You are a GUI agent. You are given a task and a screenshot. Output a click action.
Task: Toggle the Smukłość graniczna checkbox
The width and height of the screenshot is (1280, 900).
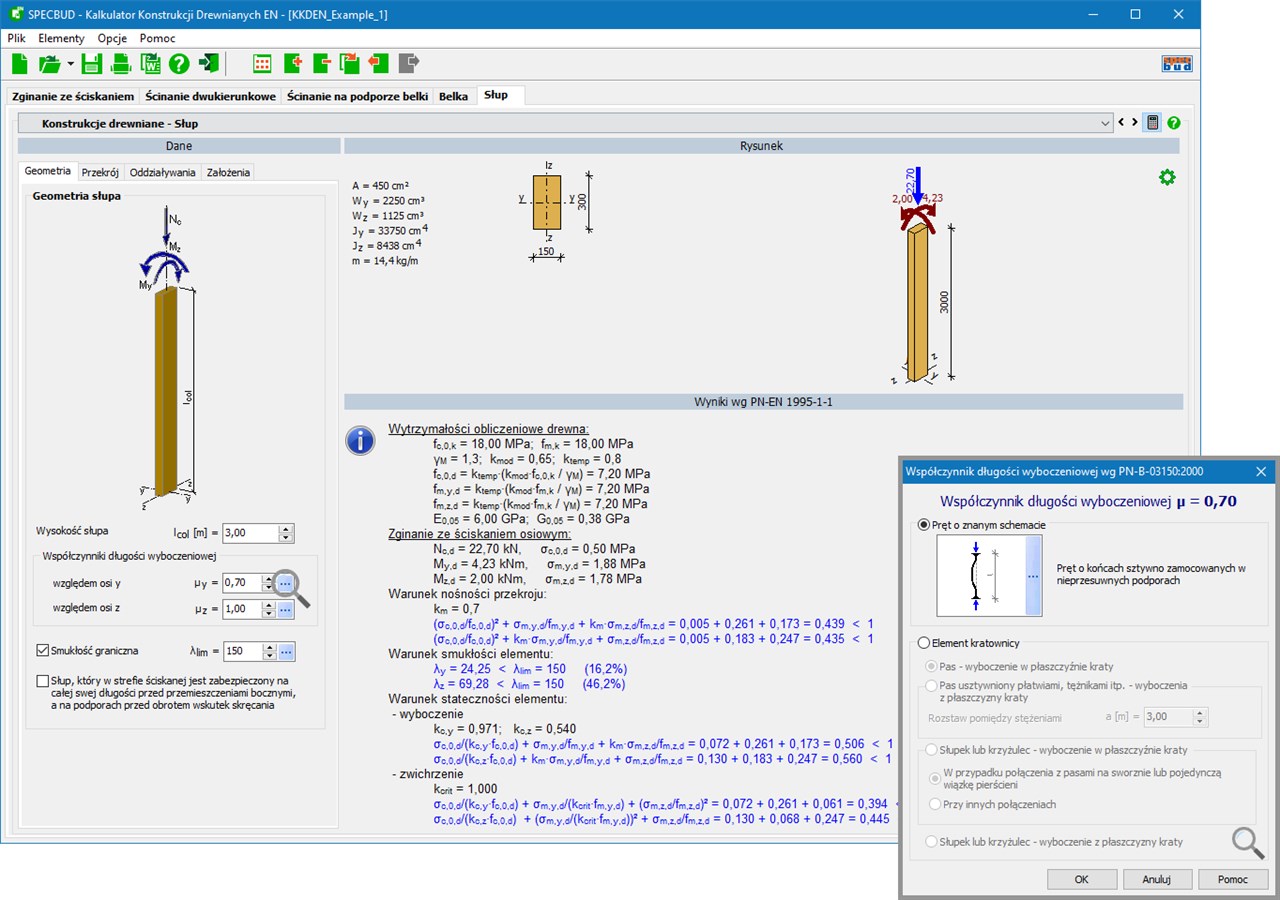[x=42, y=651]
